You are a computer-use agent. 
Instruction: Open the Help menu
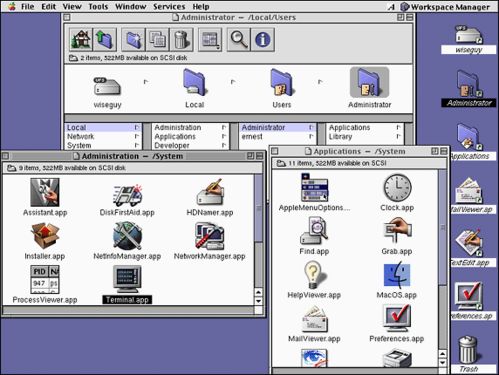coord(201,6)
